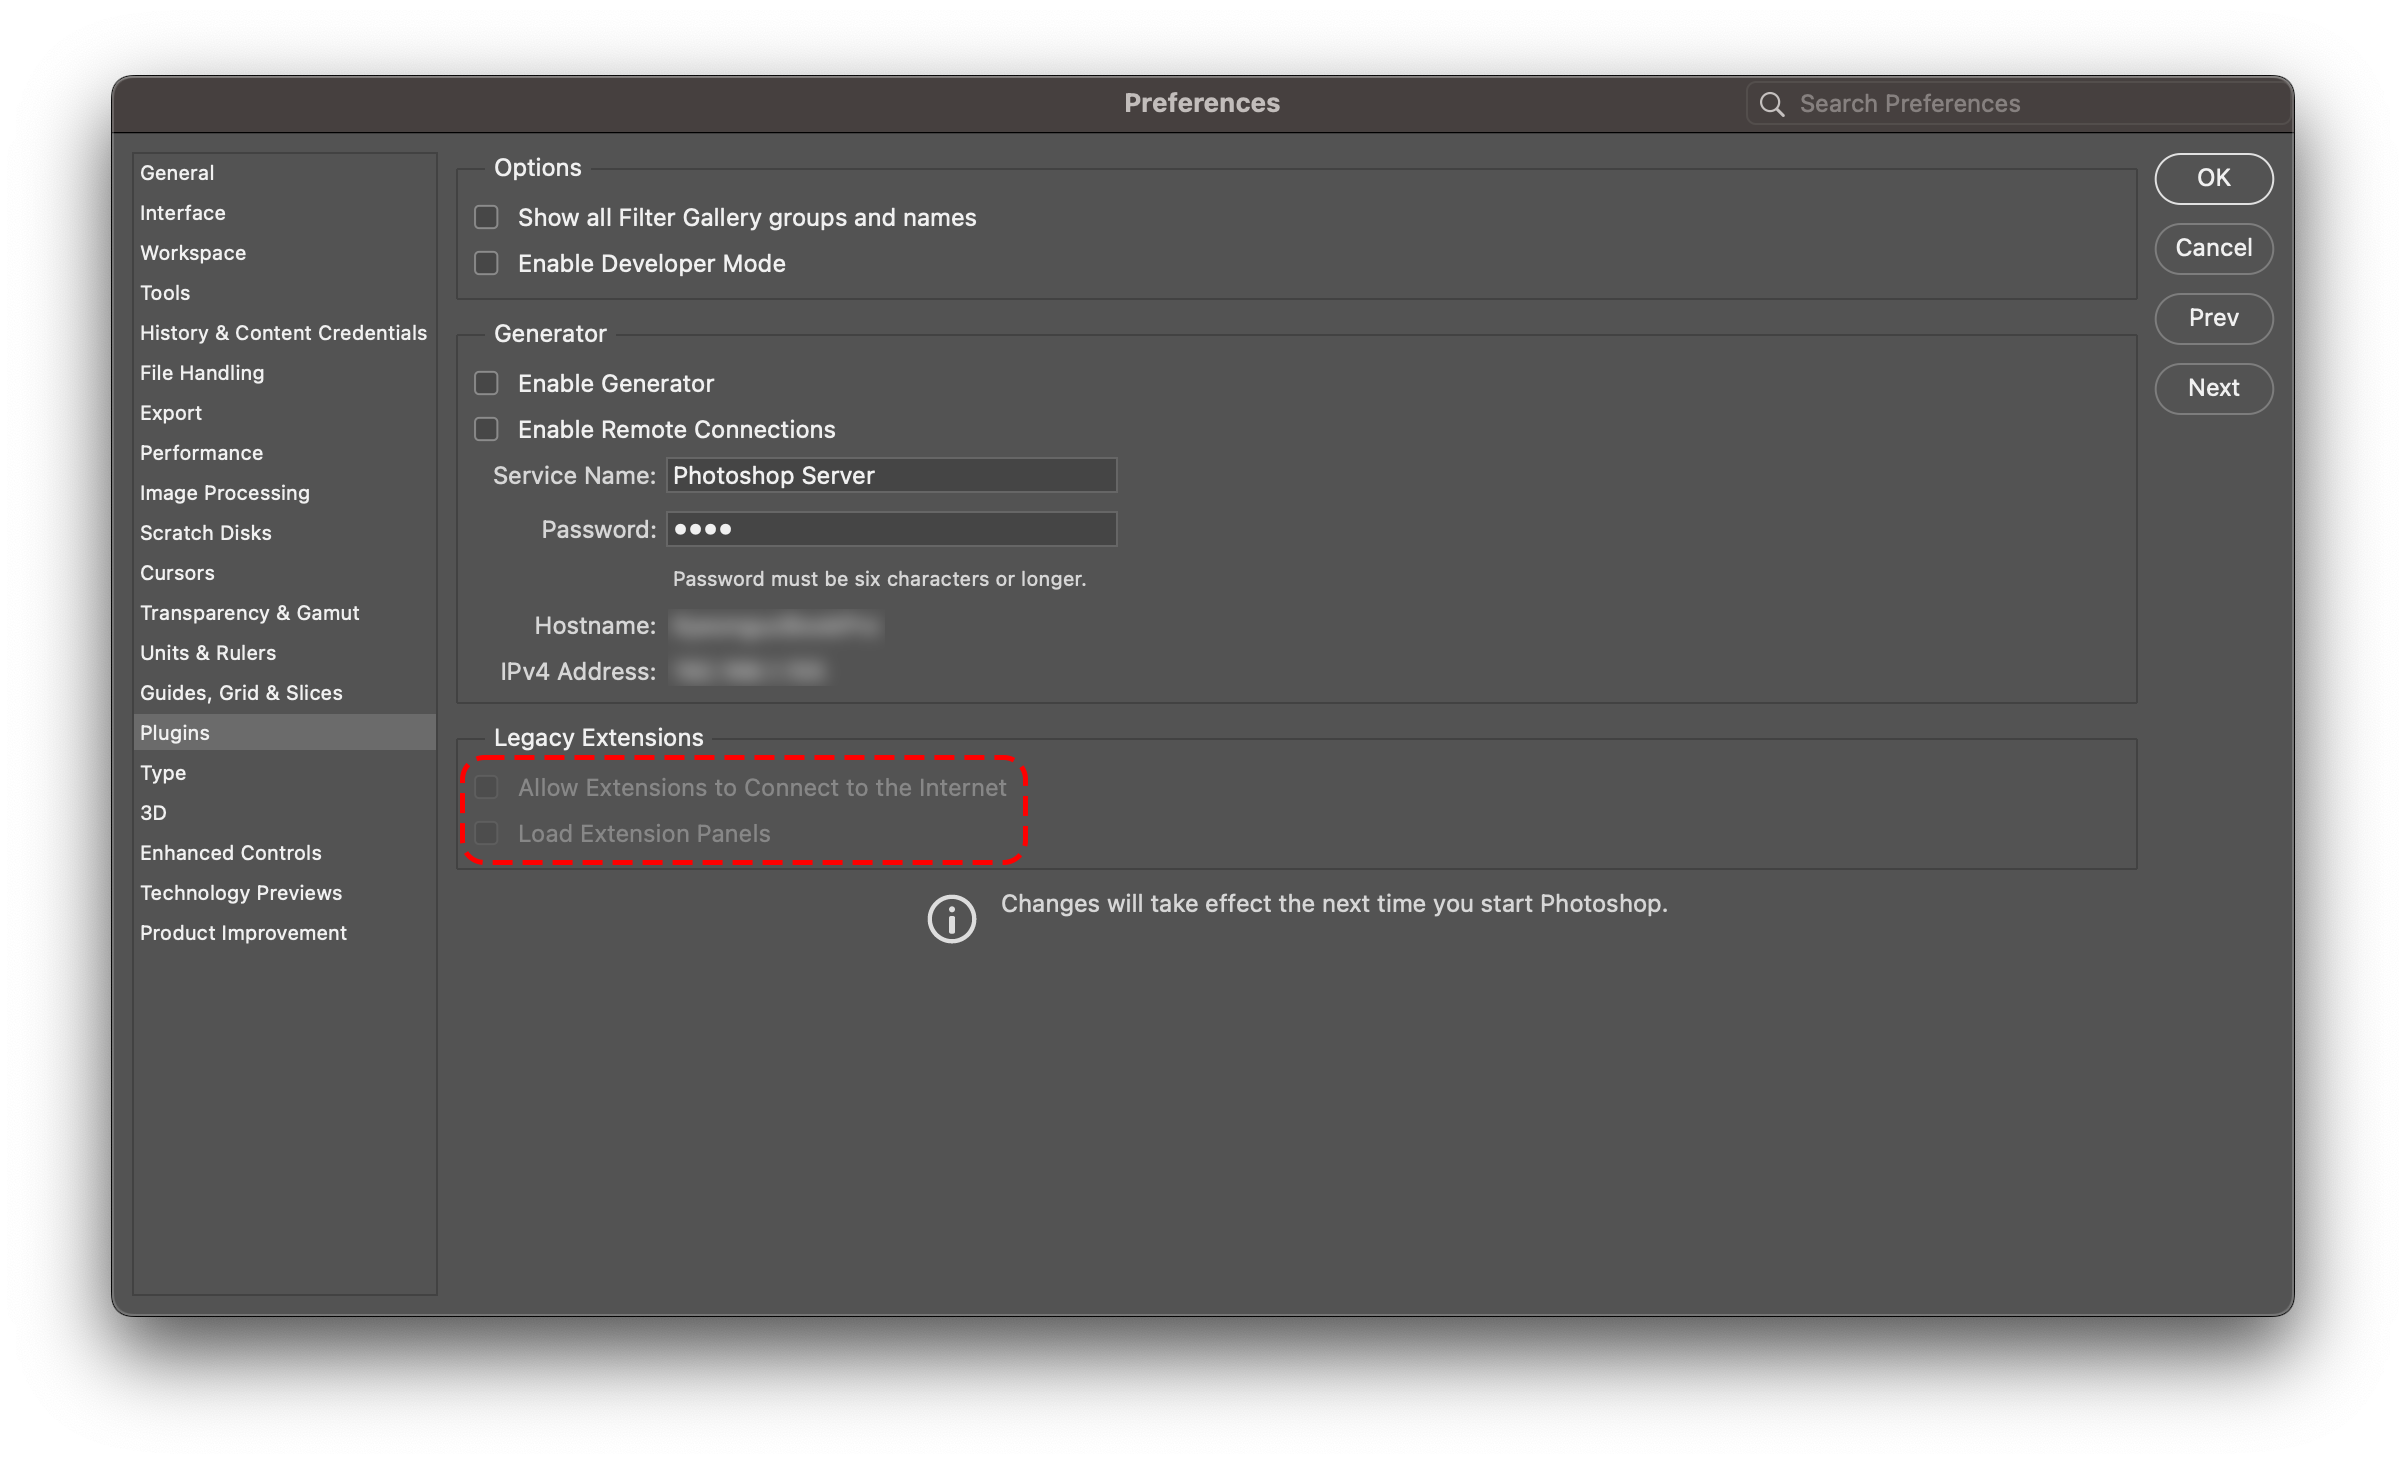This screenshot has width=2406, height=1464.
Task: Toggle Enable Developer Mode checkbox
Action: click(486, 263)
